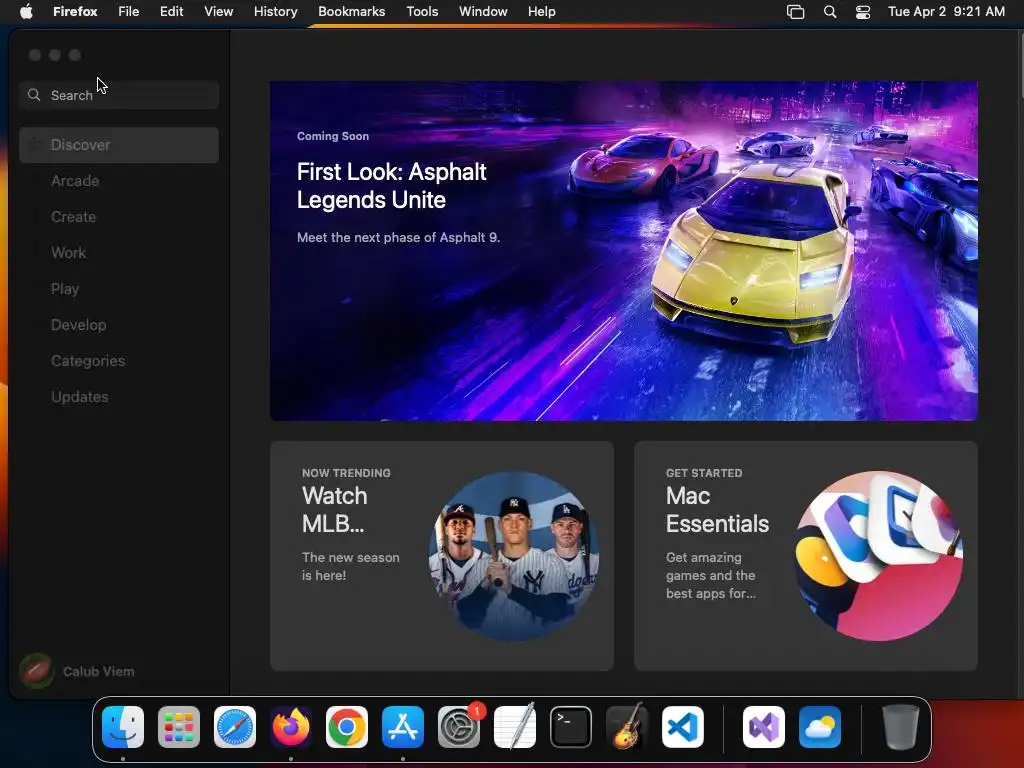This screenshot has width=1024, height=768.
Task: Click the Mac Essentials app icons image
Action: (878, 556)
